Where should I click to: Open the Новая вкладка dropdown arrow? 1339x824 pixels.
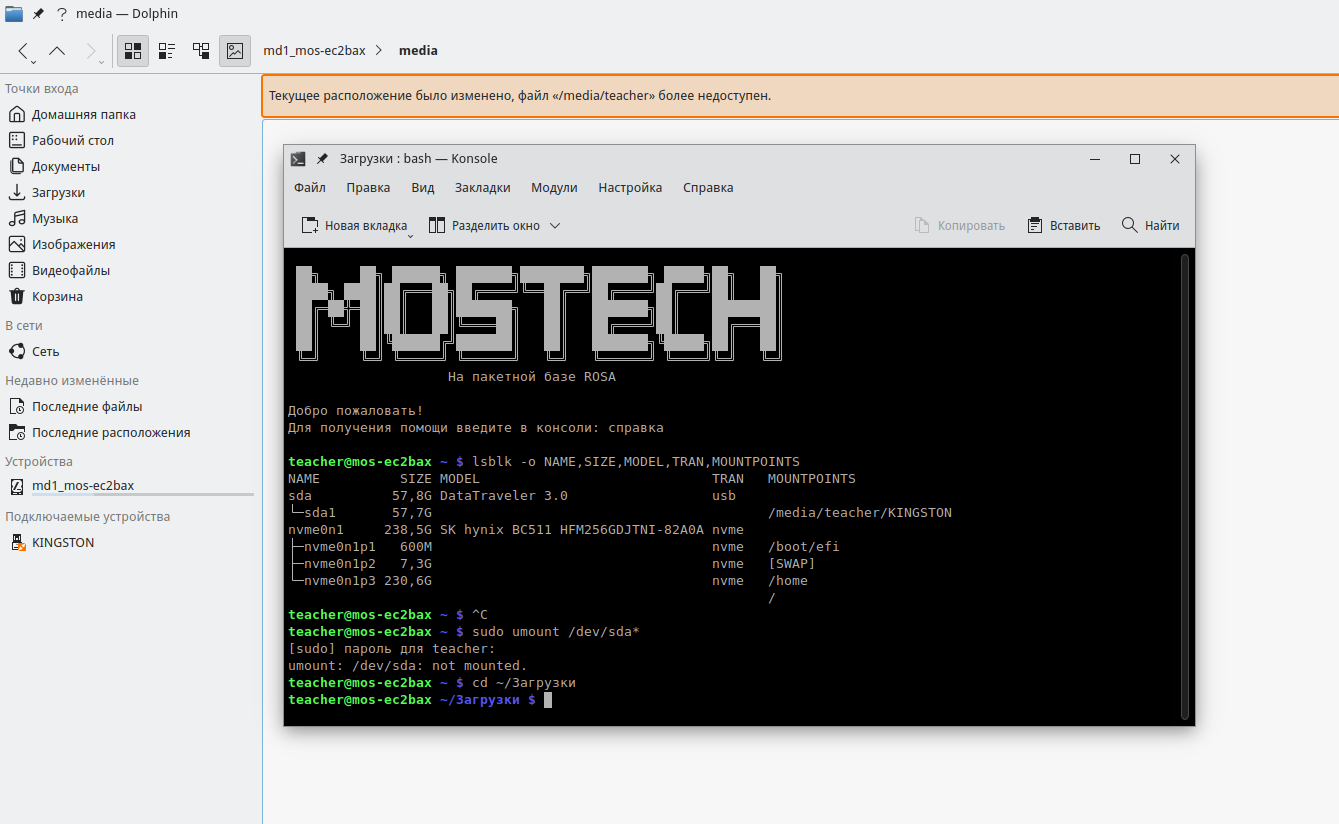(410, 236)
